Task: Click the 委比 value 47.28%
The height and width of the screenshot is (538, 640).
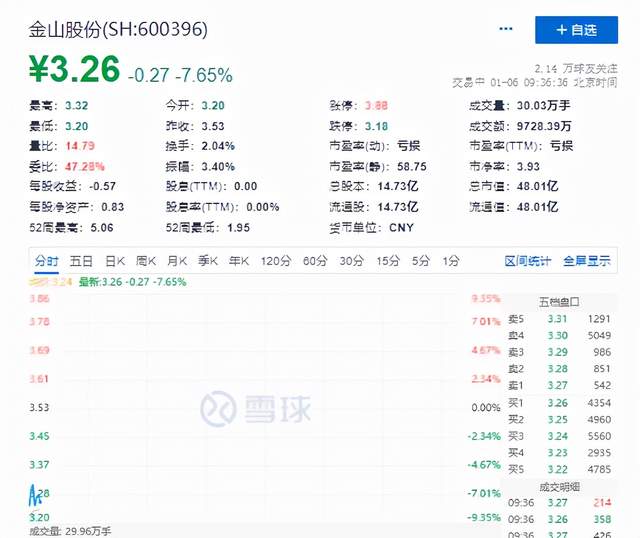Action: [x=84, y=167]
